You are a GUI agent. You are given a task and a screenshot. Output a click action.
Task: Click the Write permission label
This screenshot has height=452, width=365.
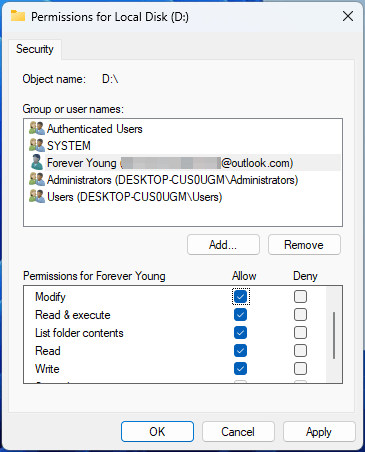(47, 369)
